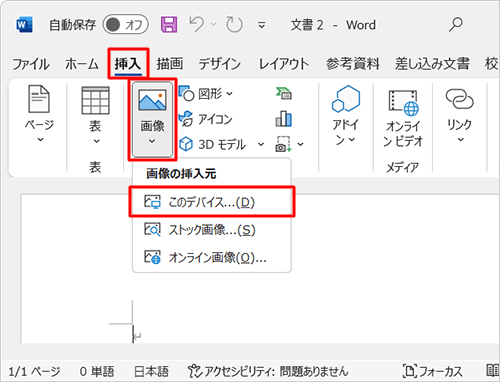This screenshot has height=382, width=500.
Task: Switch to the ホーム tab
Action: 82,64
